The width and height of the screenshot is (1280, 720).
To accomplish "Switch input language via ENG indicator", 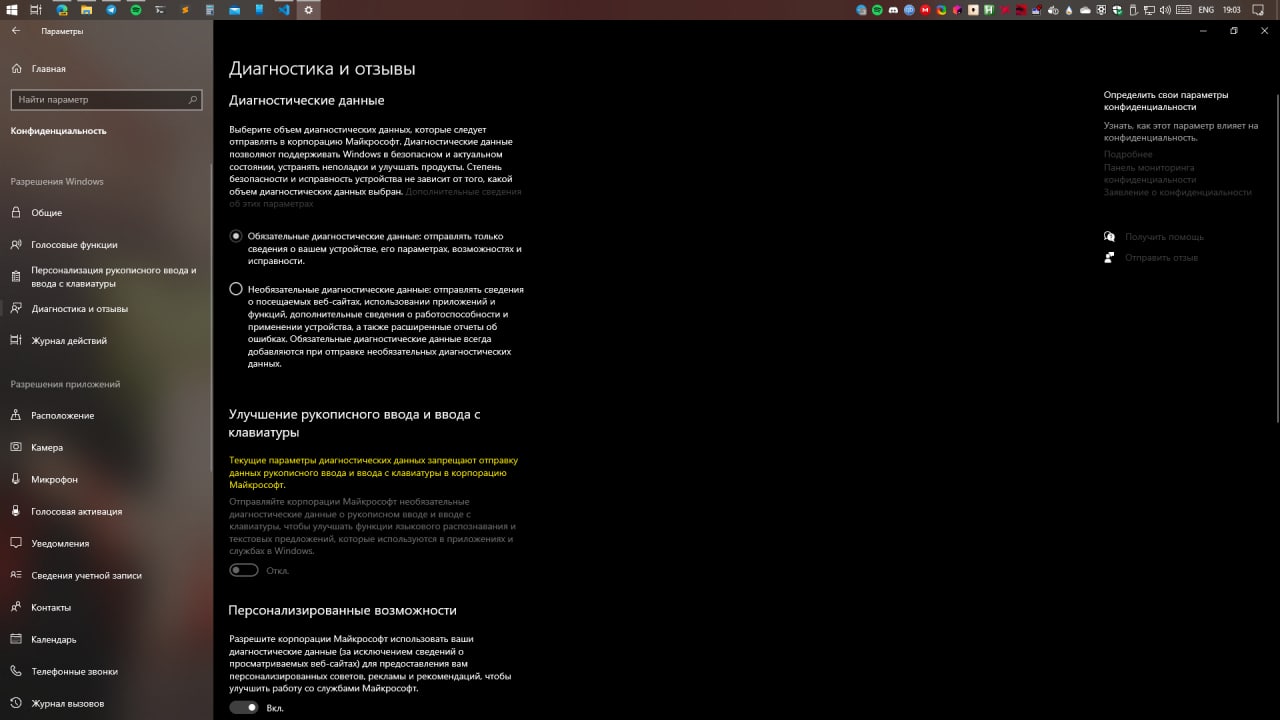I will [x=1206, y=10].
